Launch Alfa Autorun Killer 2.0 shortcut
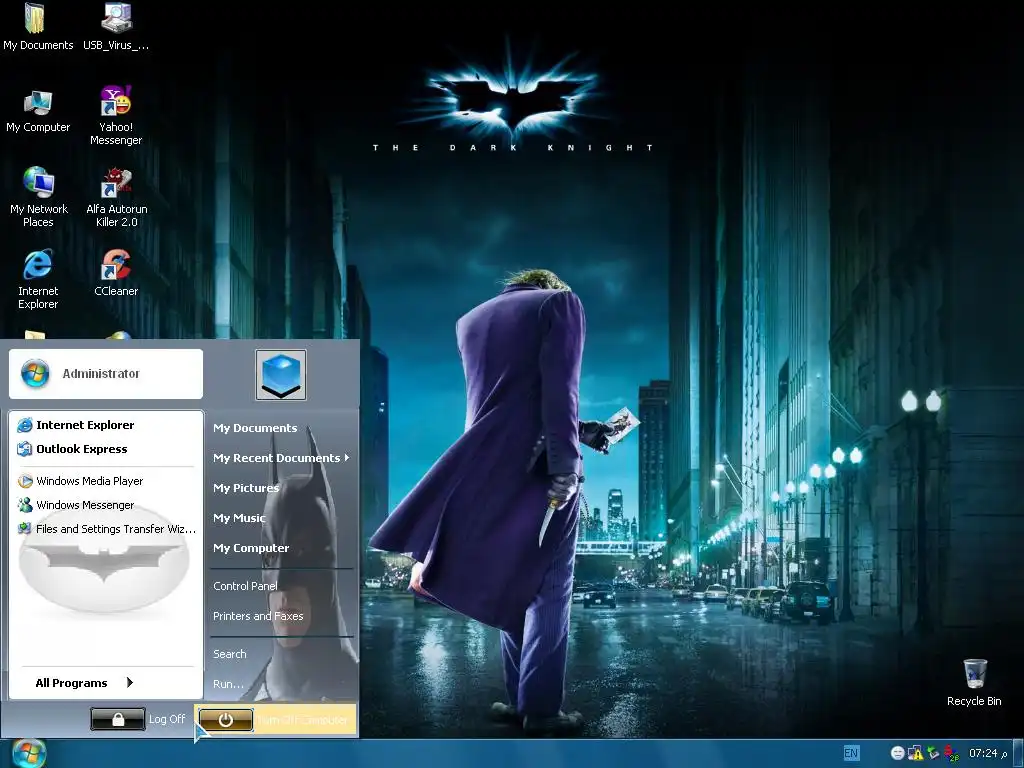This screenshot has height=768, width=1024. tap(116, 197)
